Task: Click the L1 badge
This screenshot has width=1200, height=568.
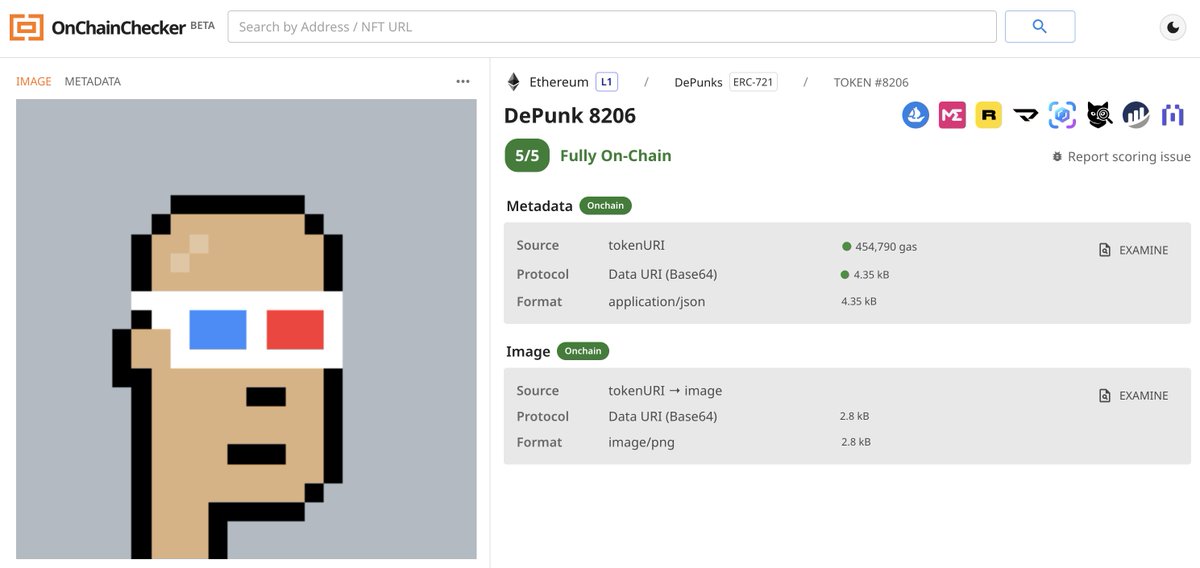Action: click(607, 82)
